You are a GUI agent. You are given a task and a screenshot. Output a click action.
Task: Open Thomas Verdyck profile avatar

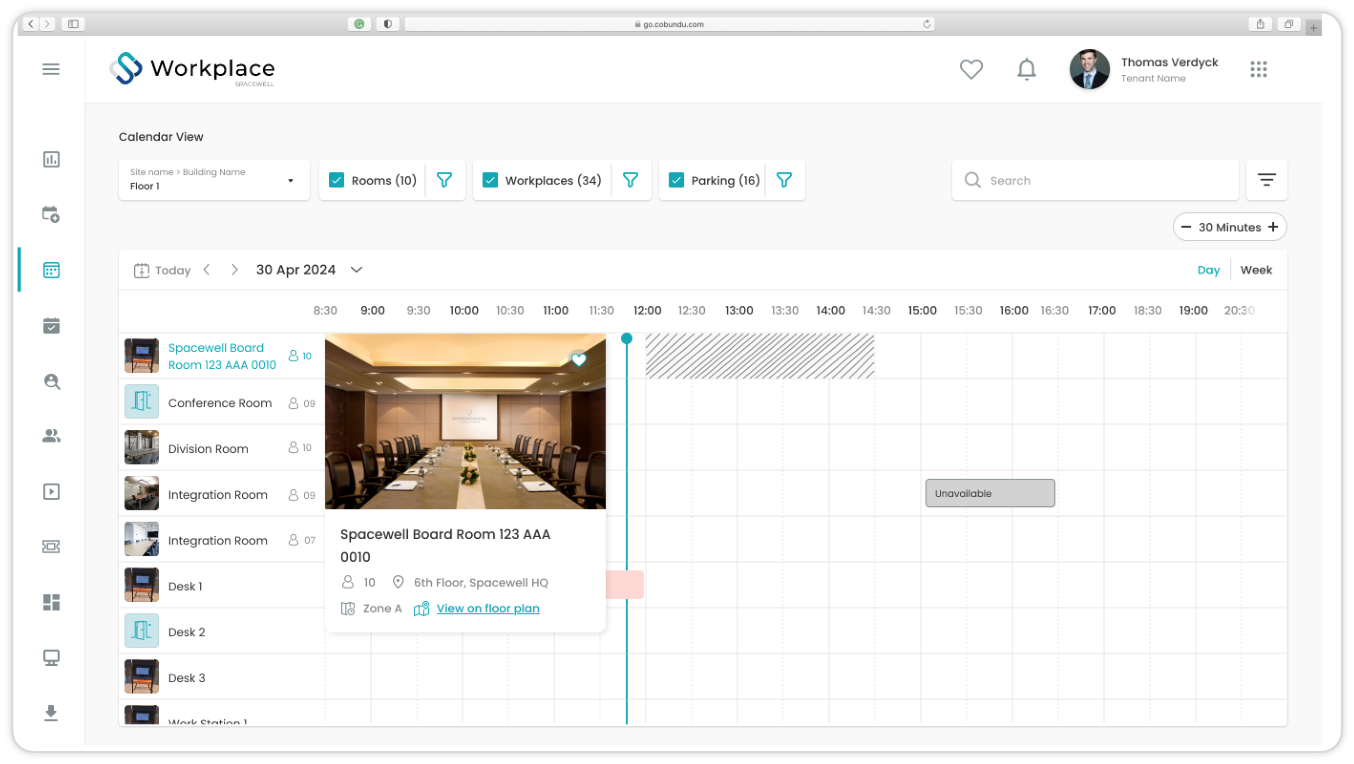pyautogui.click(x=1090, y=69)
